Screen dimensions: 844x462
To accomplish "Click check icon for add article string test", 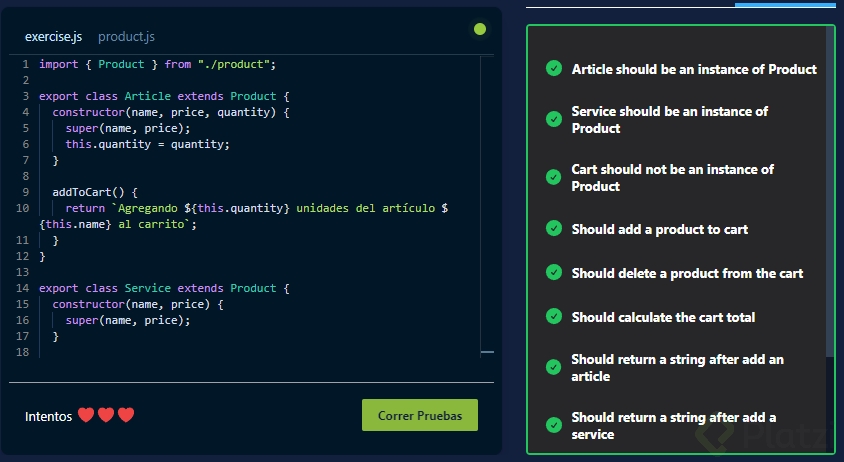I will click(x=554, y=367).
